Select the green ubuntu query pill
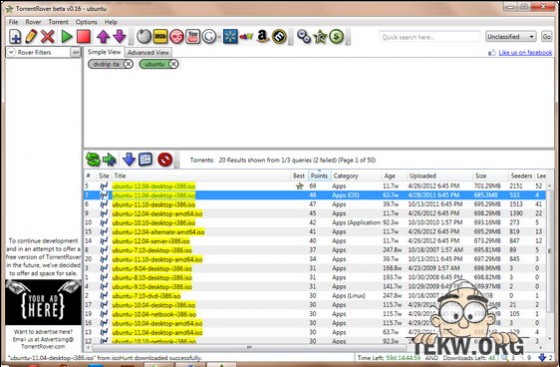 [154, 64]
